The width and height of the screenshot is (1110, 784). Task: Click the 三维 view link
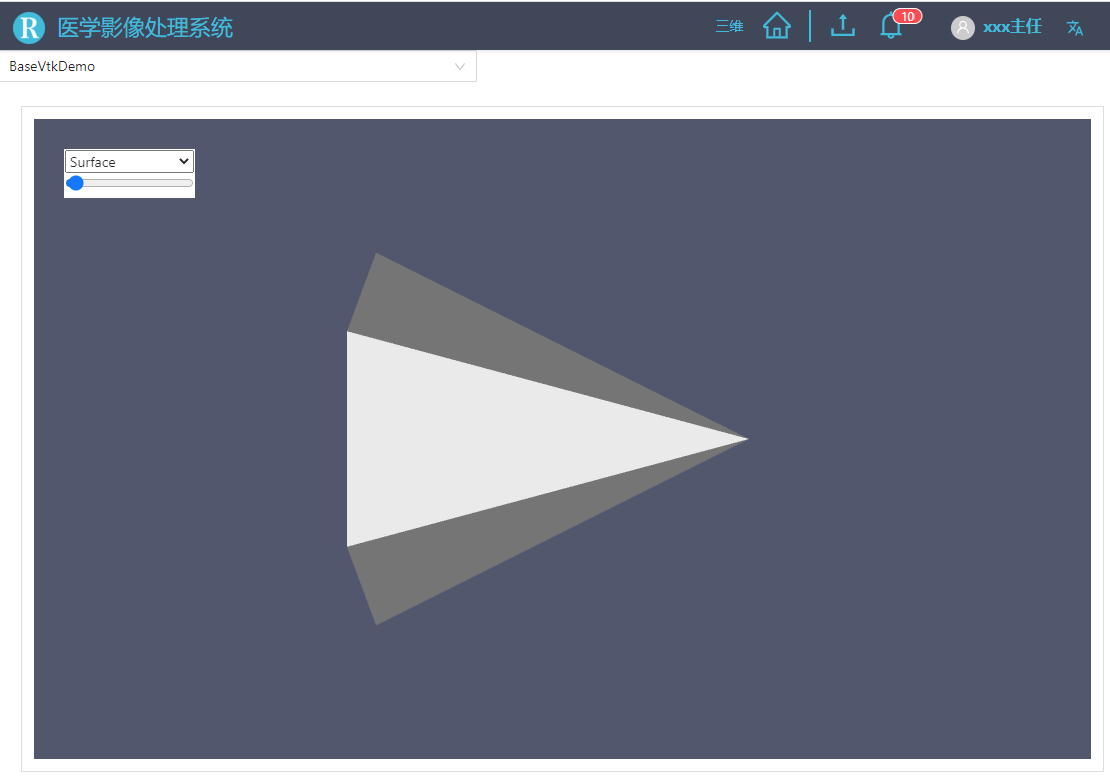point(729,26)
